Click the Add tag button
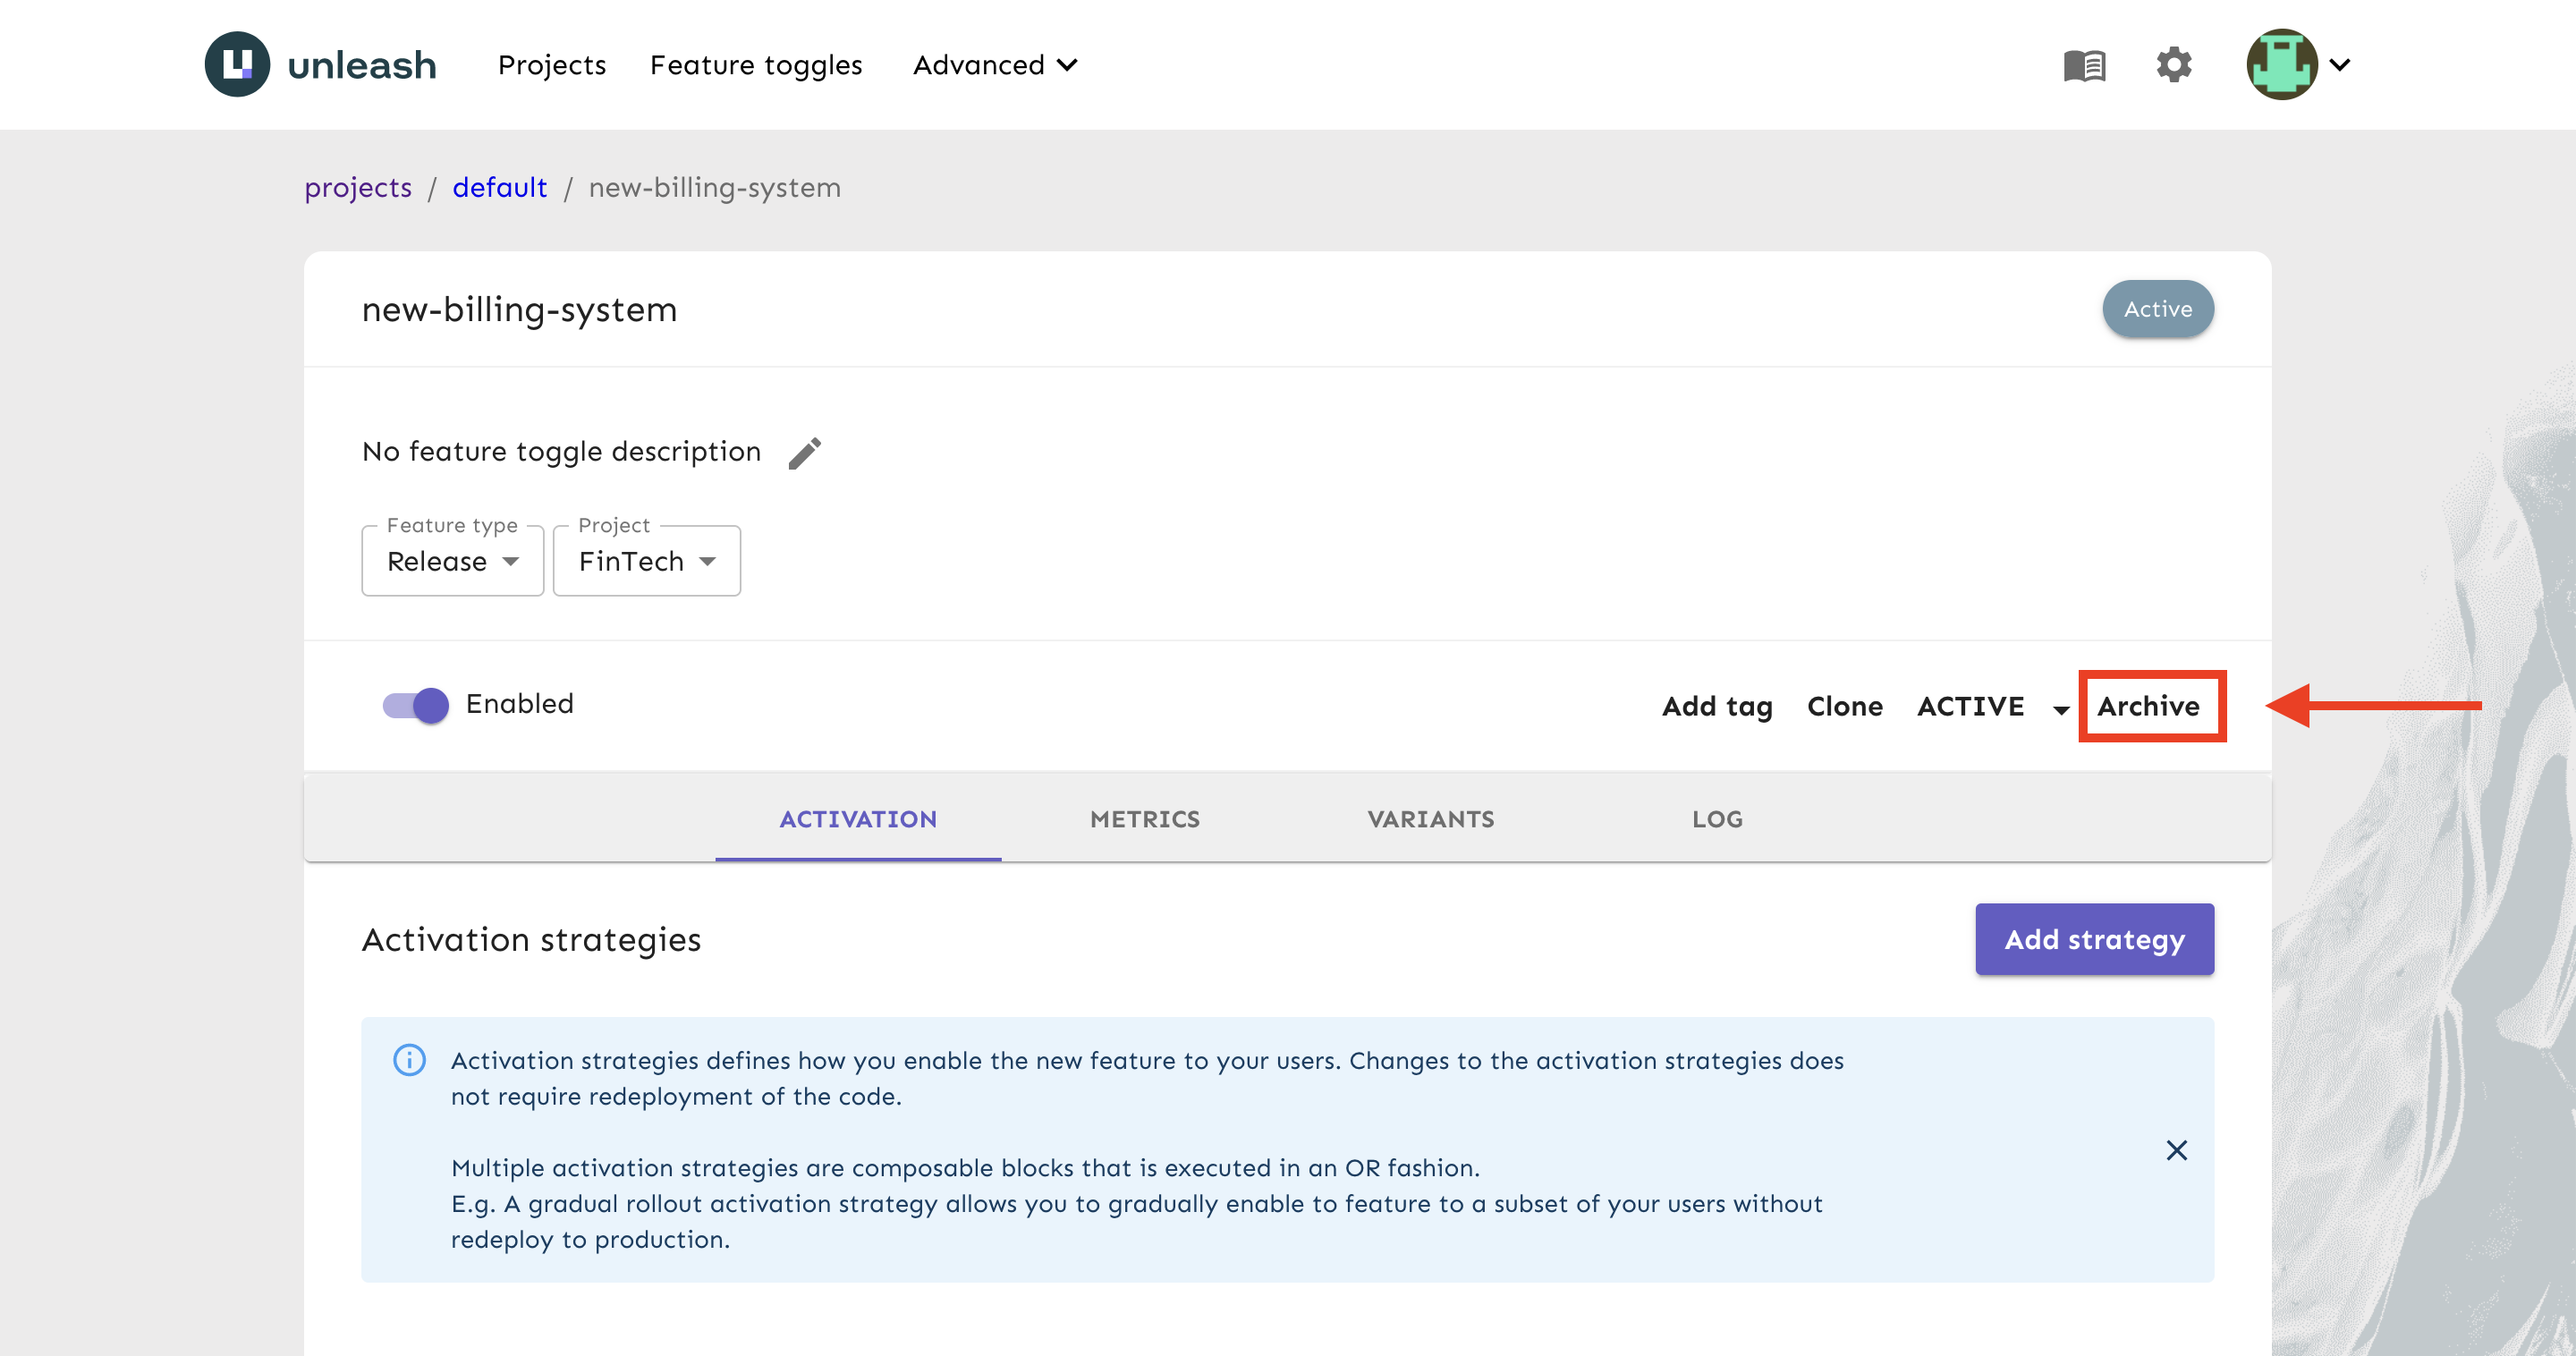2576x1356 pixels. click(1716, 706)
